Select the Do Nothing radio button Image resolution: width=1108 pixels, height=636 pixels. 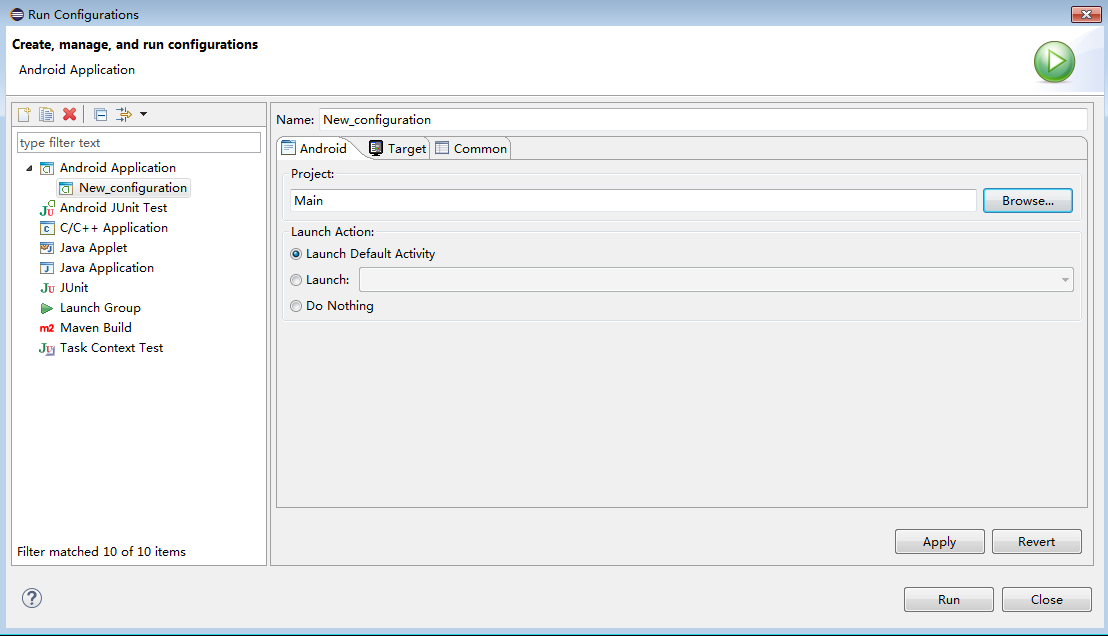point(296,306)
